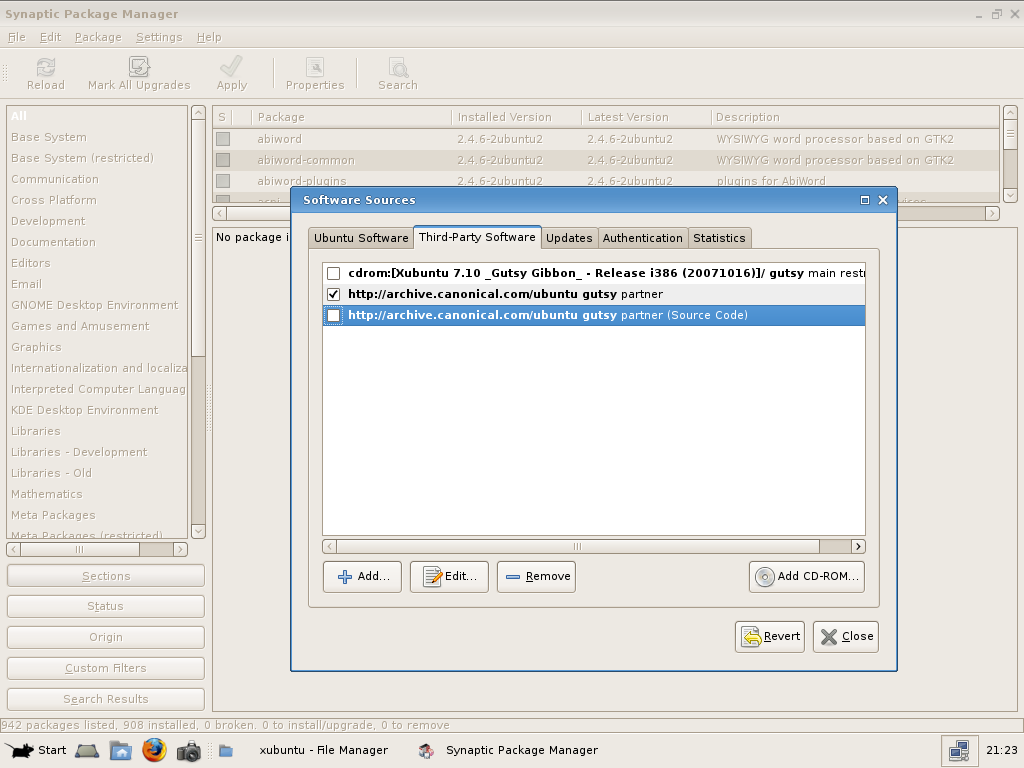Toggle status box for abiword package

(223, 139)
